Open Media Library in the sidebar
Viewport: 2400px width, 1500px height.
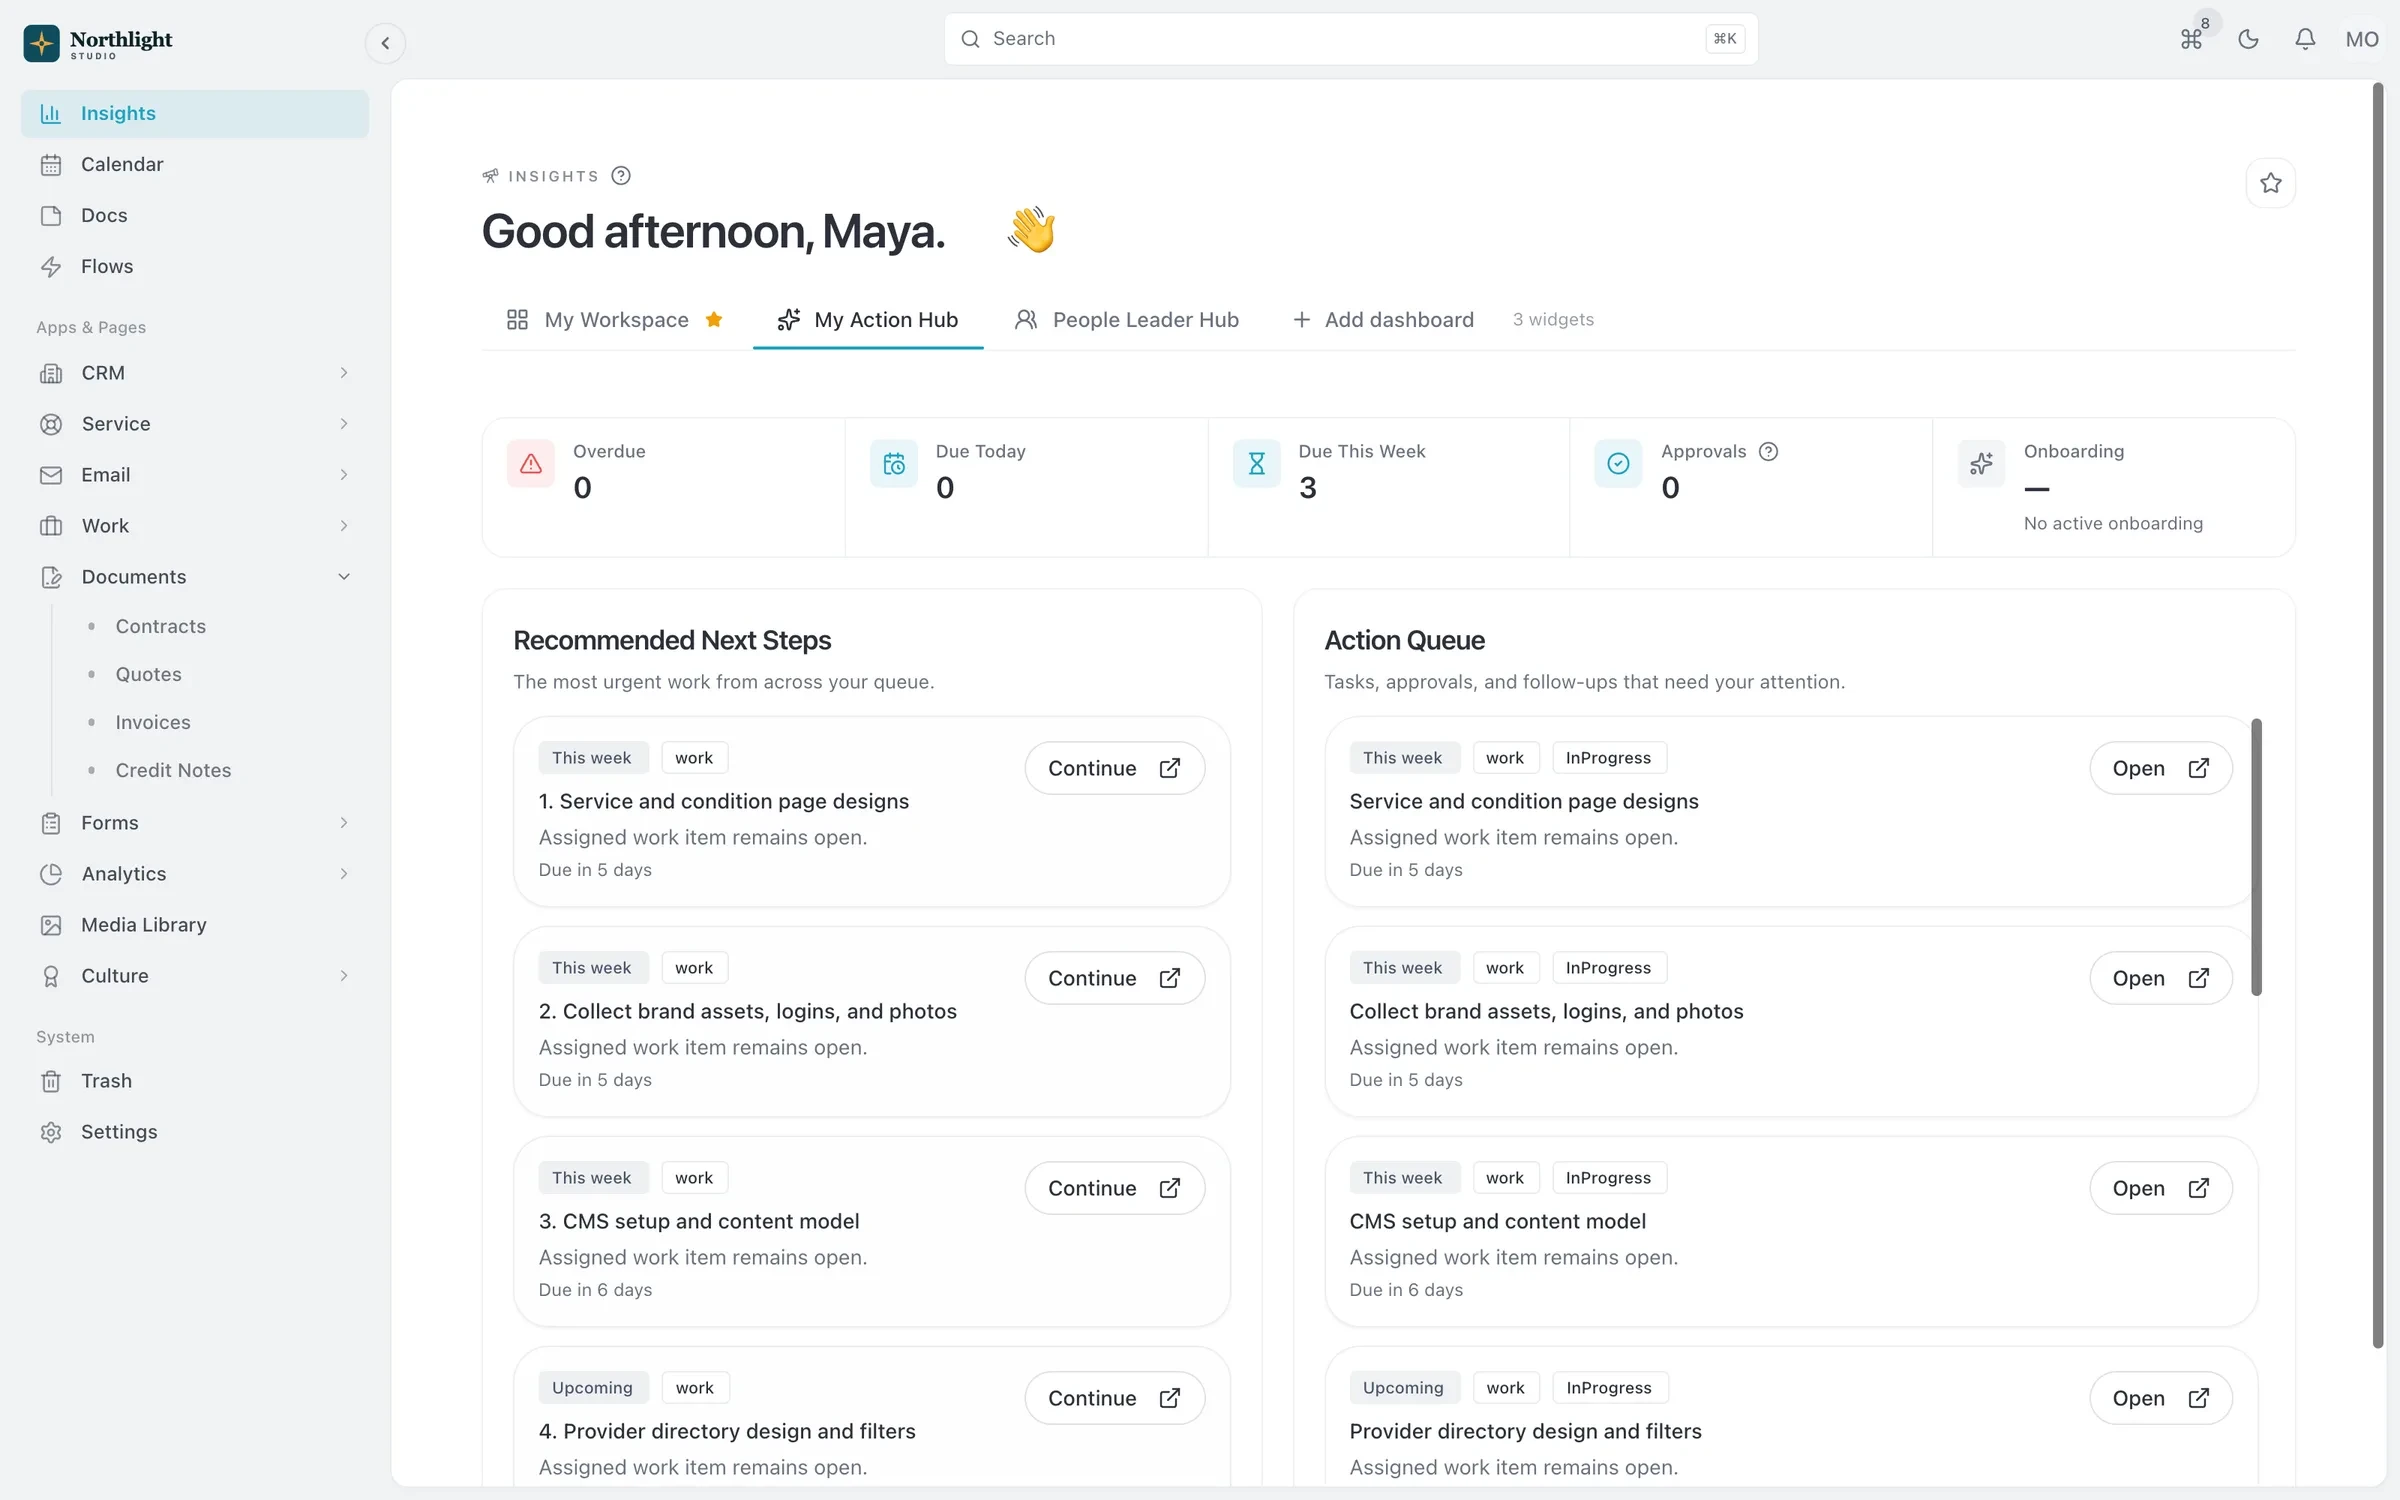195,925
